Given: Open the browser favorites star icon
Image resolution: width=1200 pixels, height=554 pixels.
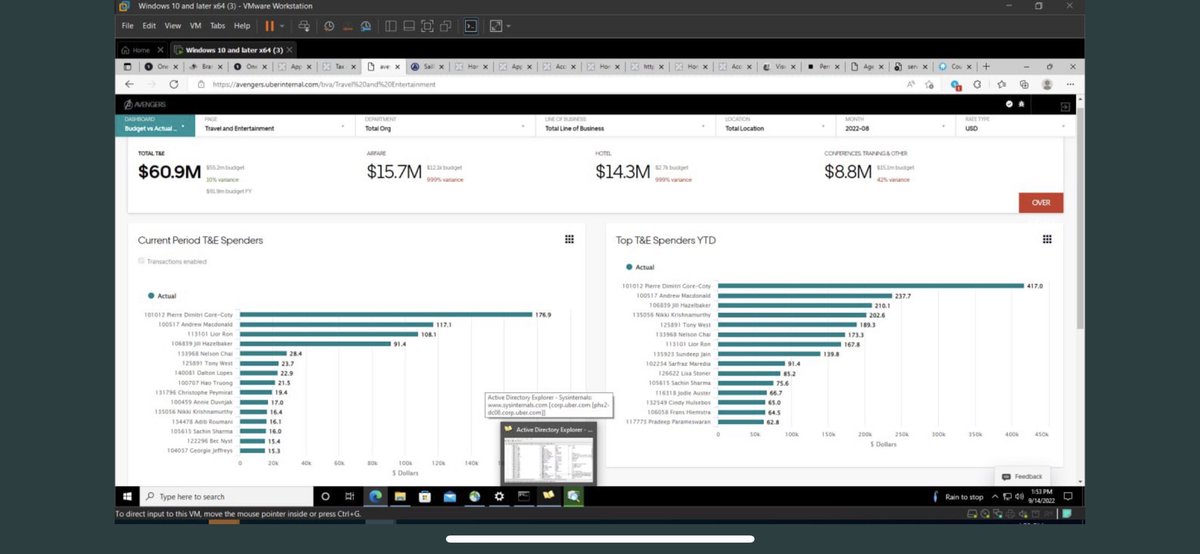Looking at the screenshot, I should tap(1002, 85).
